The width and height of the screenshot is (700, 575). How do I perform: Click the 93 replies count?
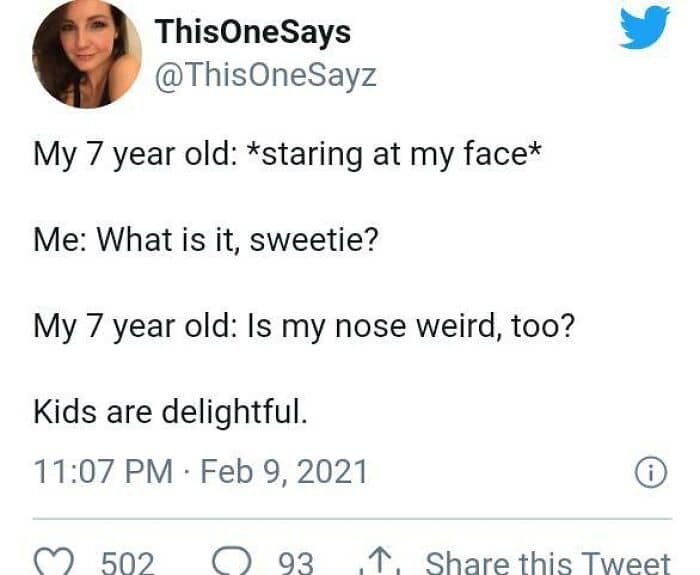[295, 562]
